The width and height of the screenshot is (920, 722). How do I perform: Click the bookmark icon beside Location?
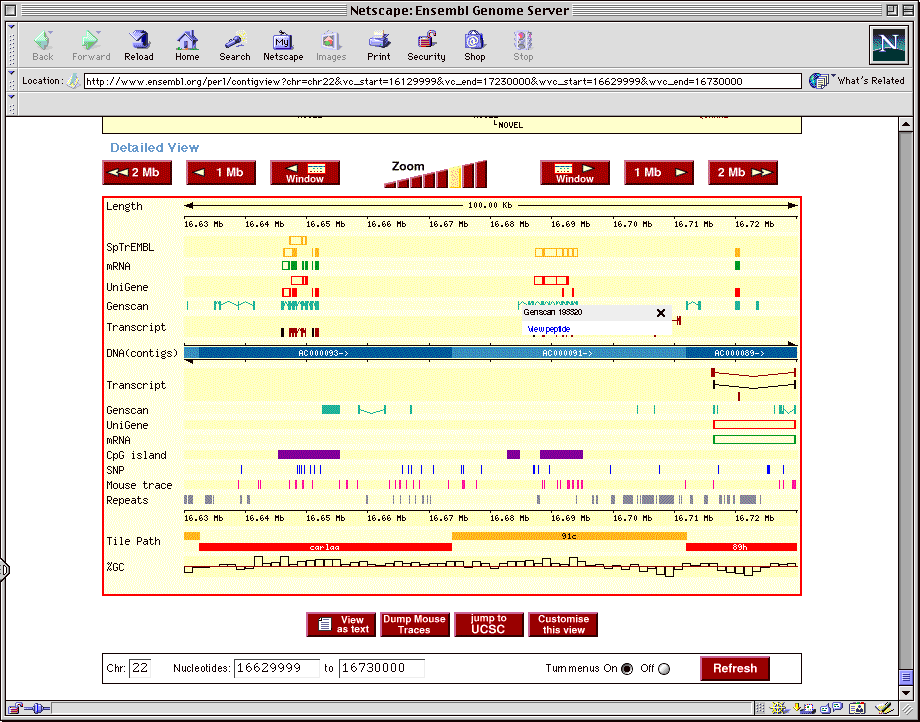pos(73,81)
